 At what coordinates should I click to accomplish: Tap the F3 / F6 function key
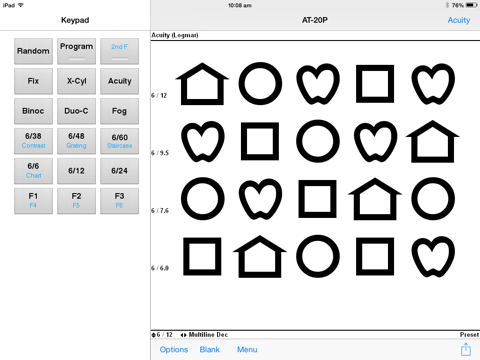[x=119, y=201]
